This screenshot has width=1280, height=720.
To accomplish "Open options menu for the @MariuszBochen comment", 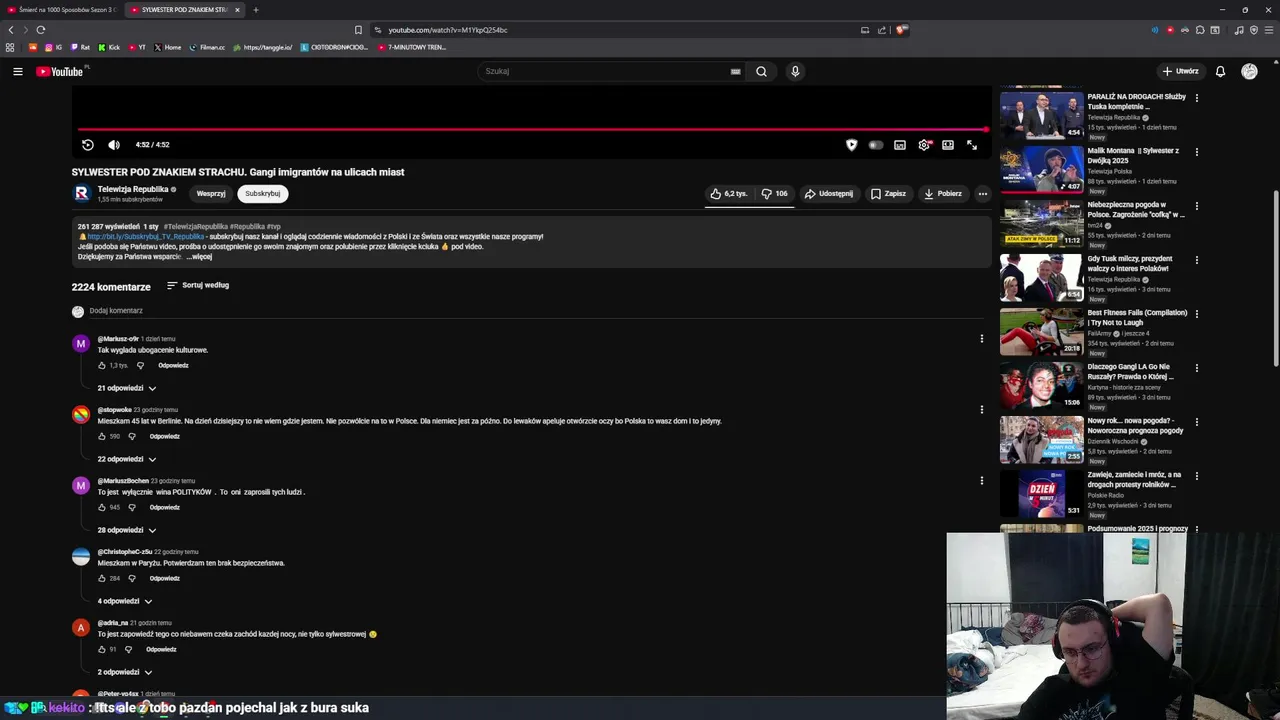I will click(981, 481).
